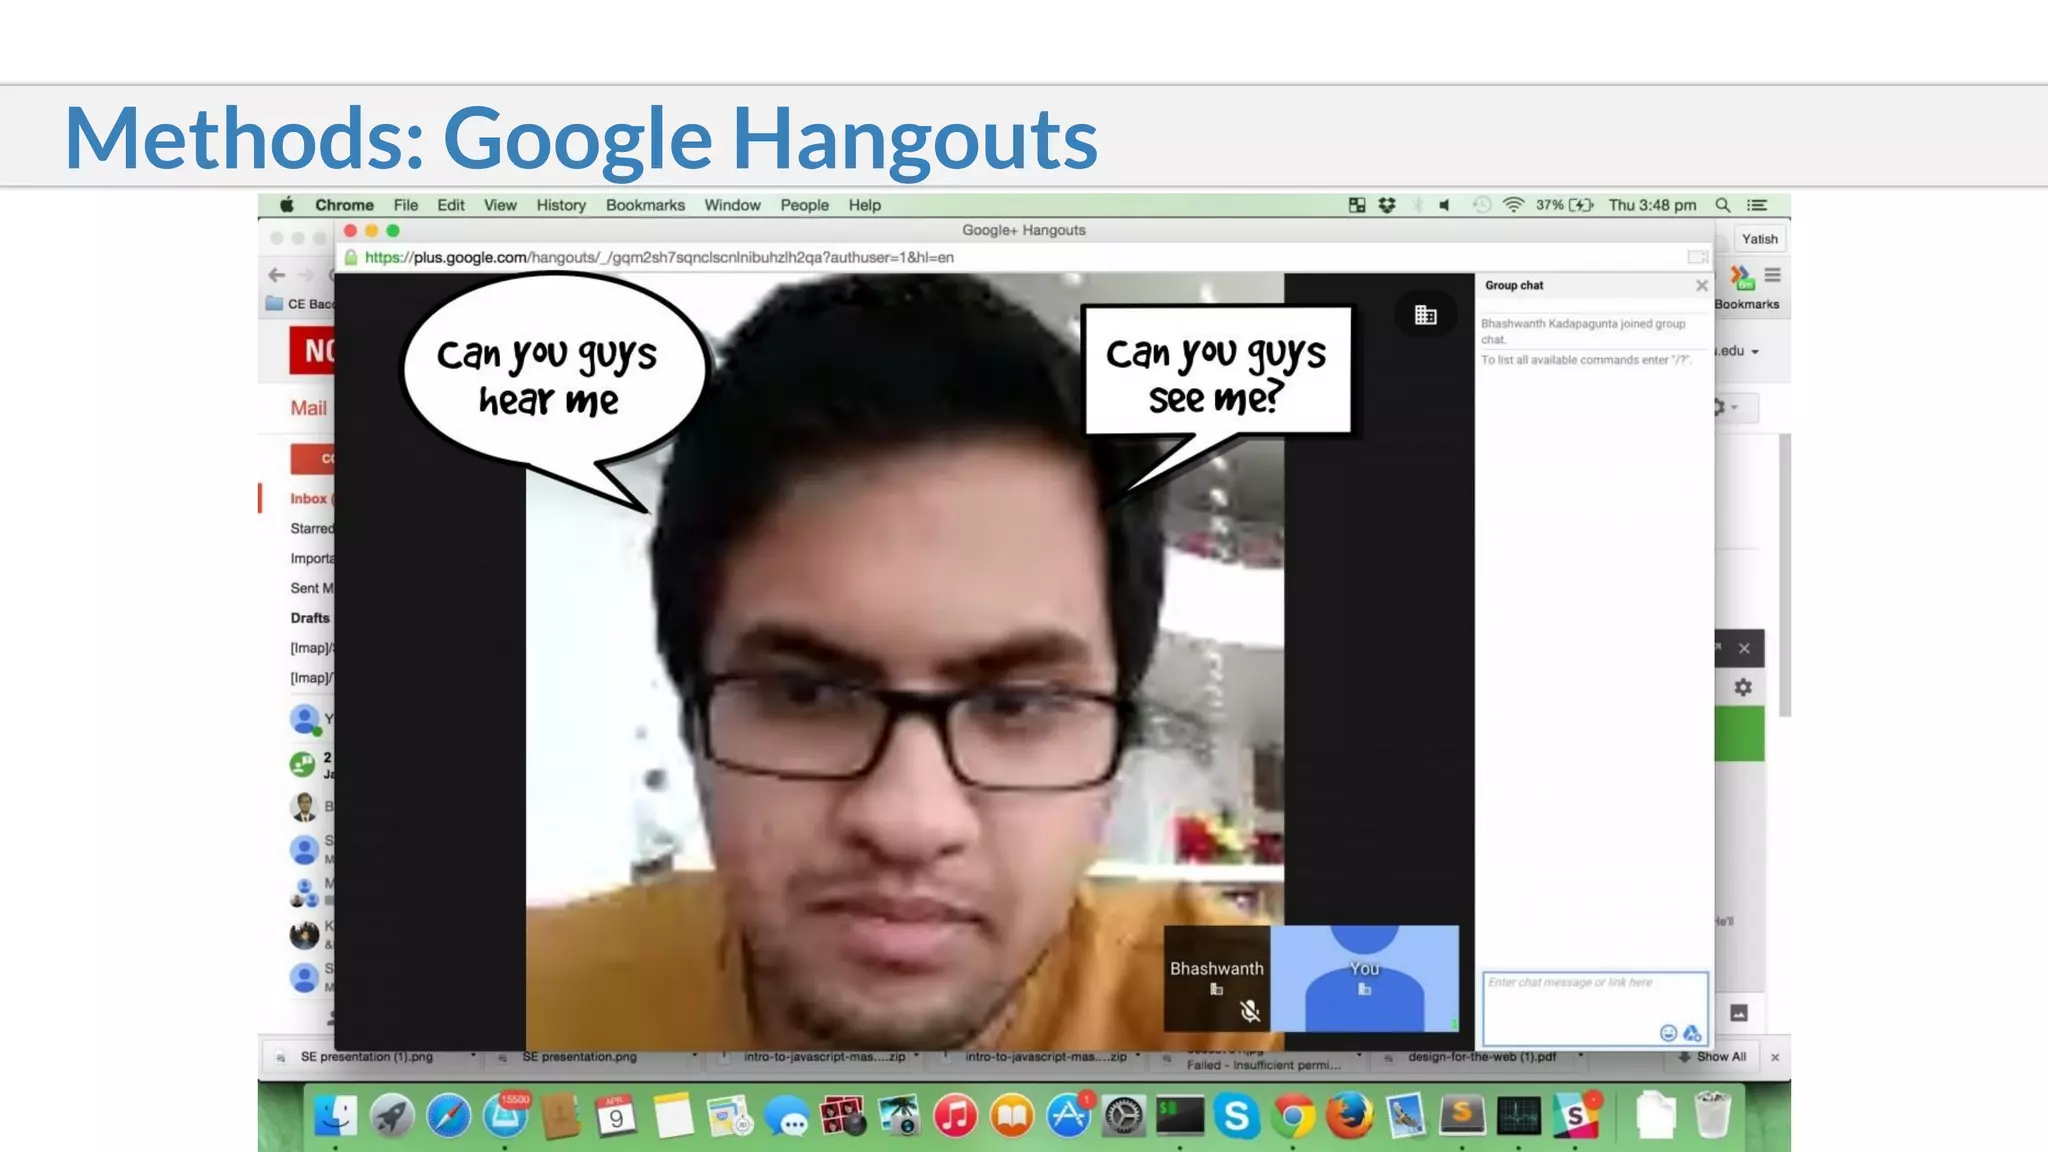The width and height of the screenshot is (2048, 1152).
Task: Open Messages from the dock
Action: pyautogui.click(x=787, y=1116)
